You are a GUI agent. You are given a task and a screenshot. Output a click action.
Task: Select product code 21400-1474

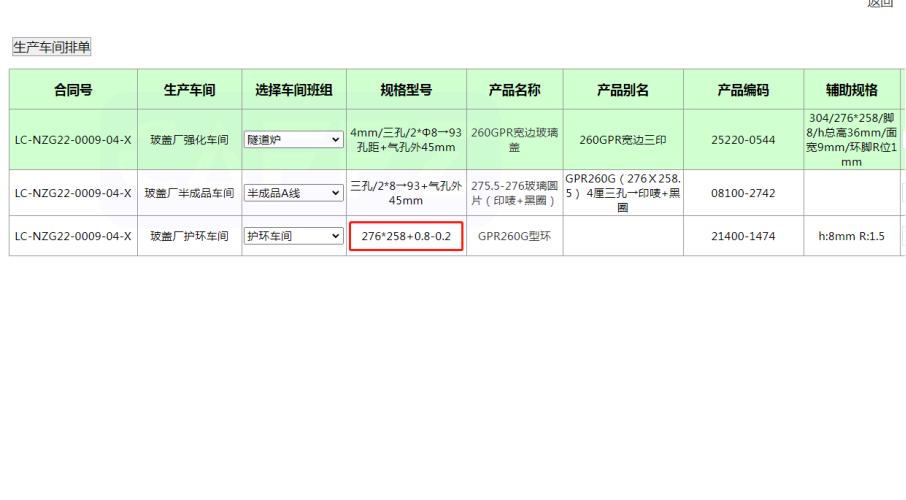[743, 237]
